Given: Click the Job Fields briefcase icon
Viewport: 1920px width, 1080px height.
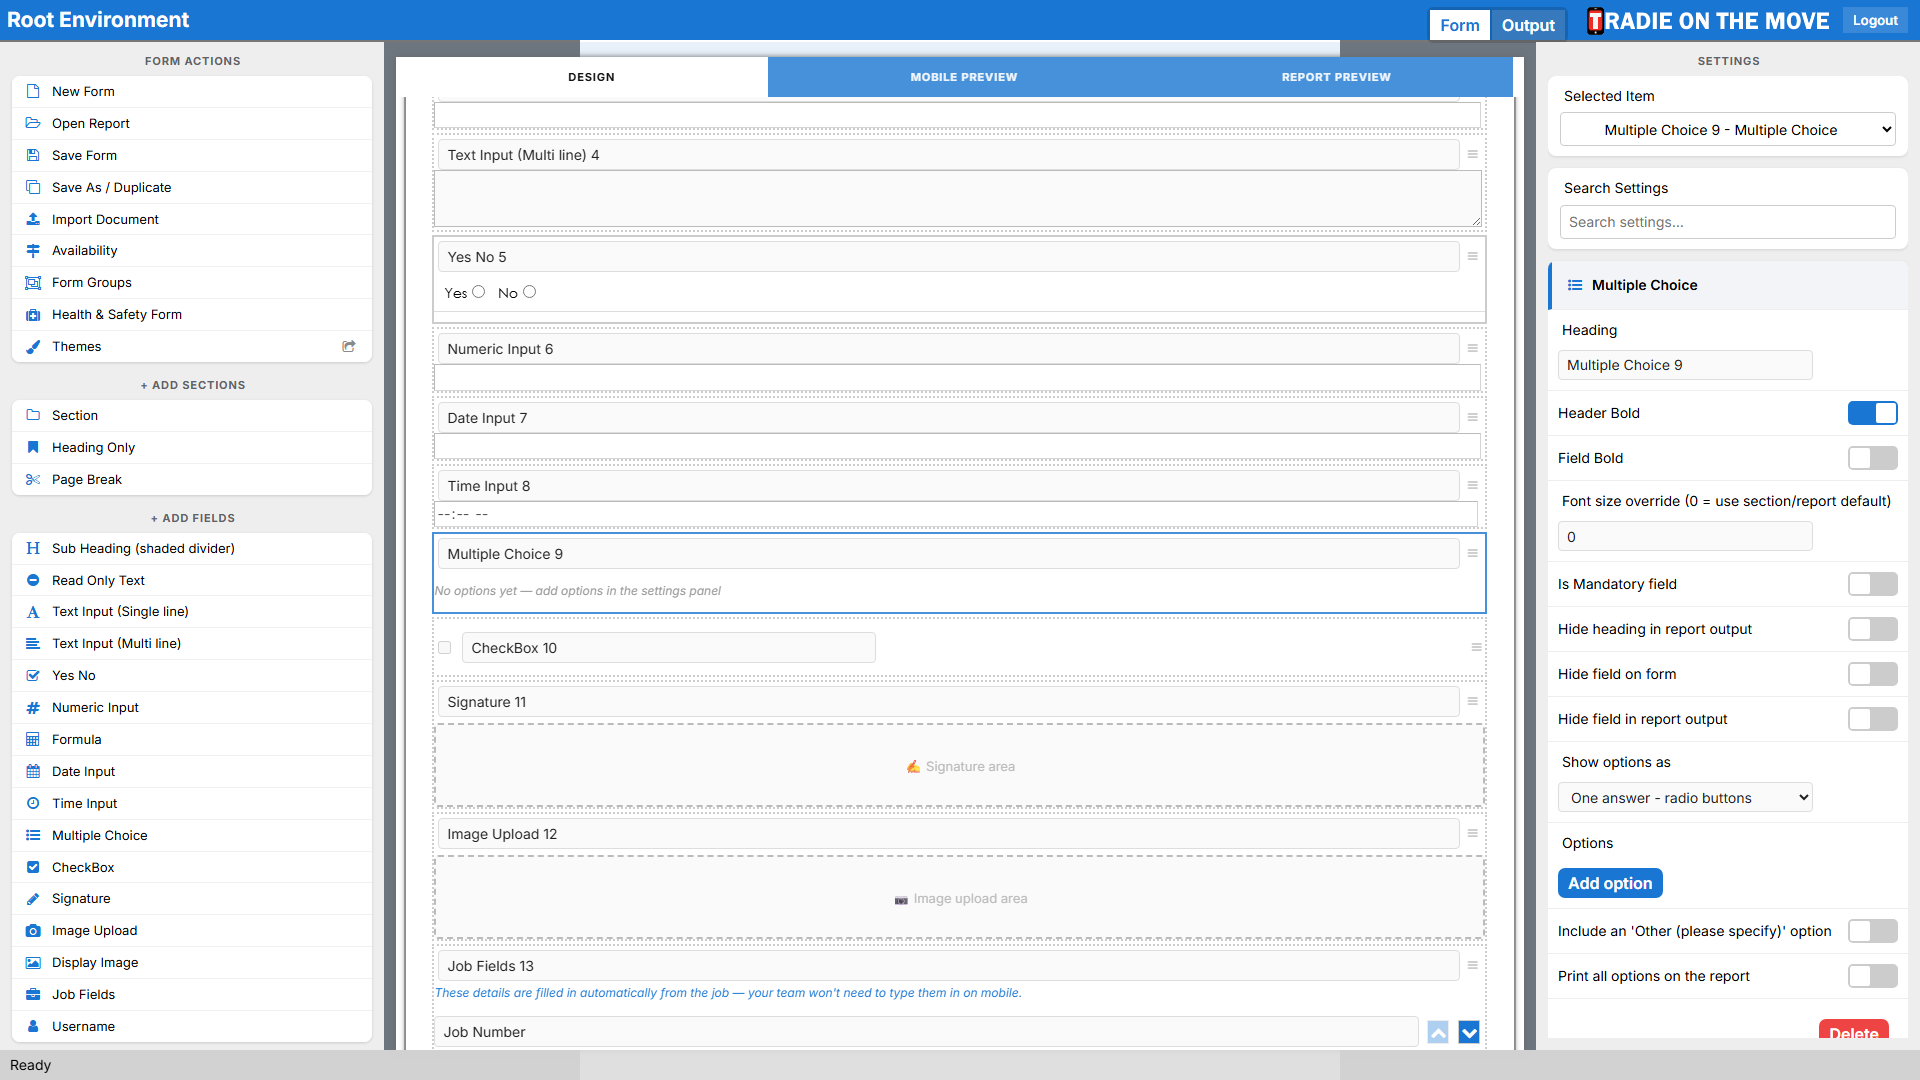Looking at the screenshot, I should 33,994.
